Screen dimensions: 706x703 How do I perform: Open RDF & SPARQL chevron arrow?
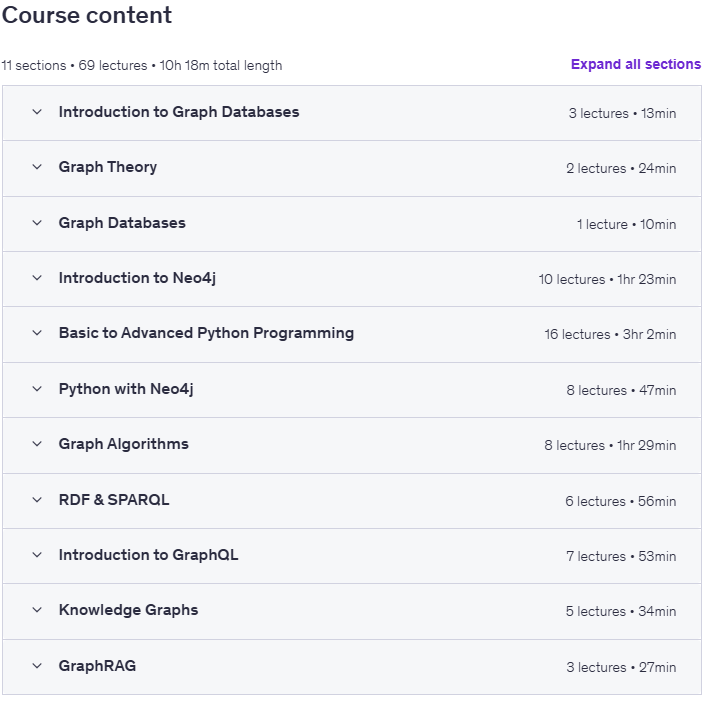click(x=37, y=500)
